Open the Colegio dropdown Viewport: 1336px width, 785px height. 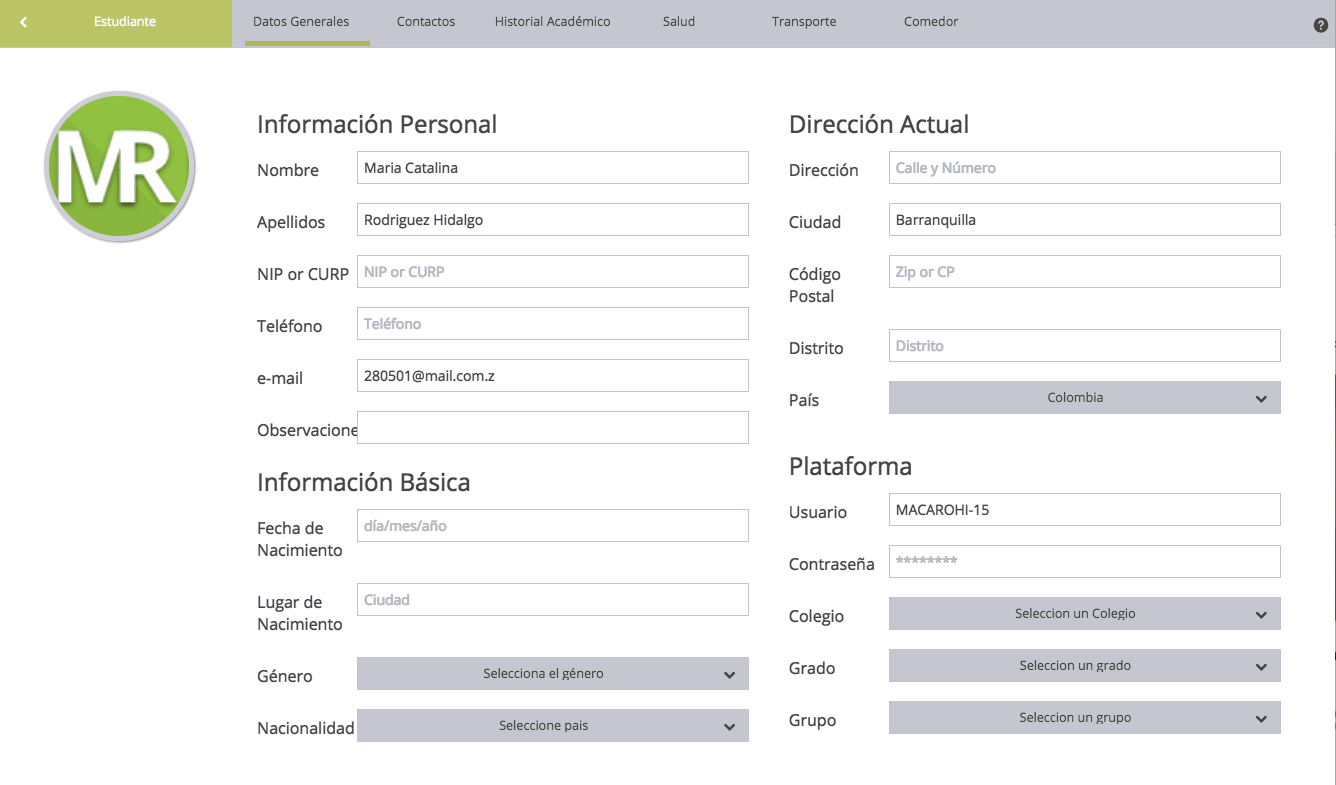pos(1084,613)
